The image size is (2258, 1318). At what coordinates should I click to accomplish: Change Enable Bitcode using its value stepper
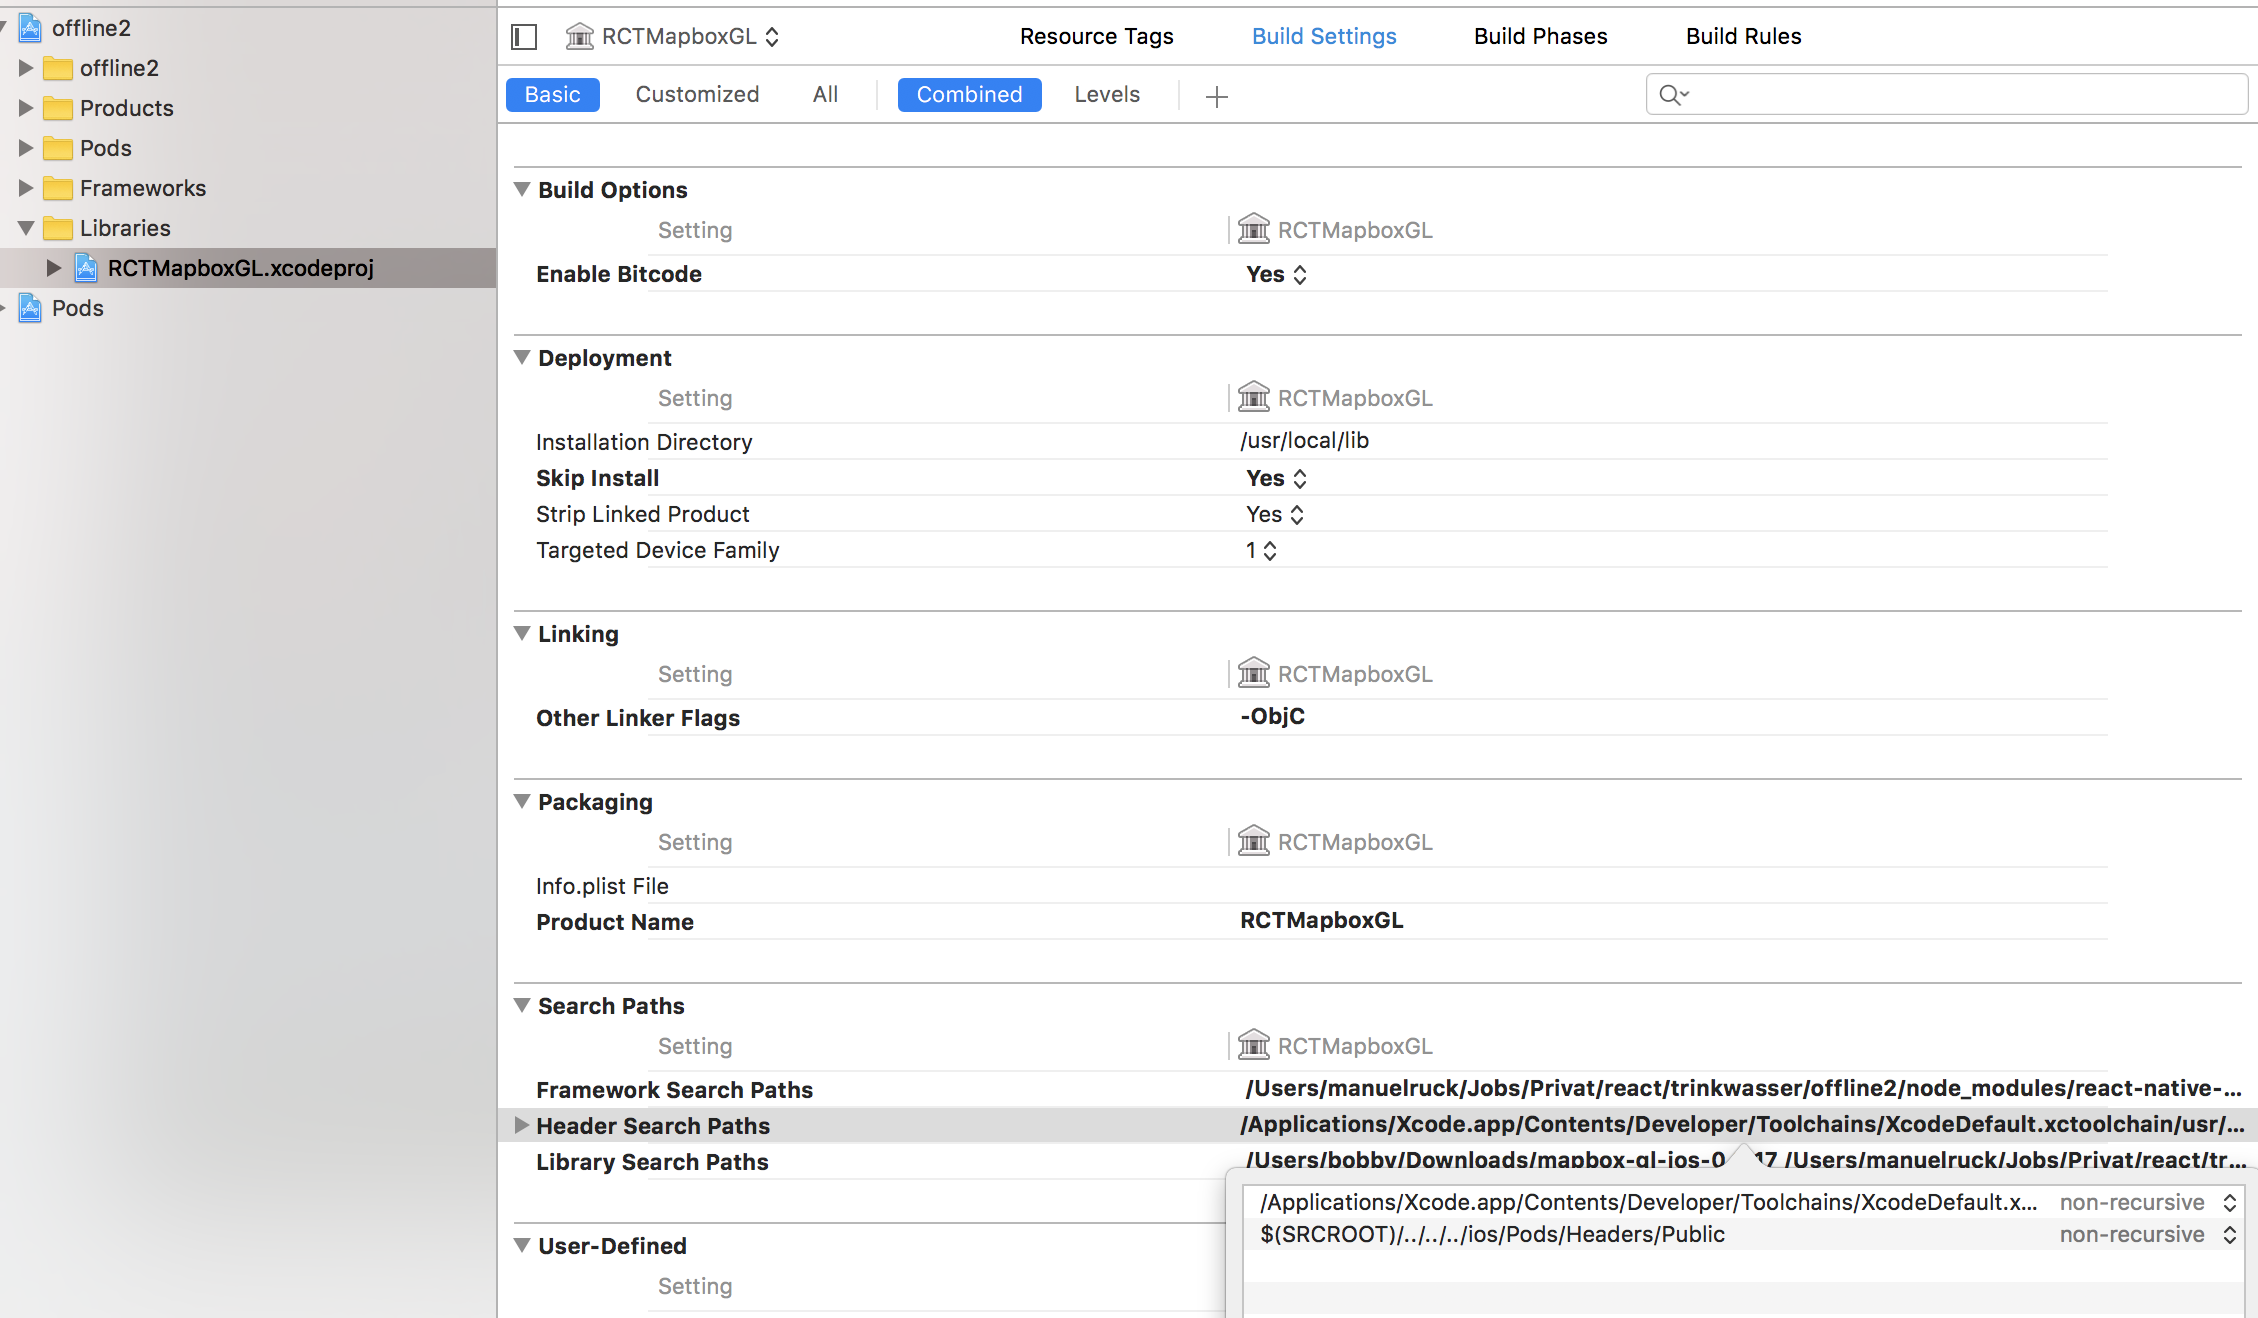coord(1301,274)
